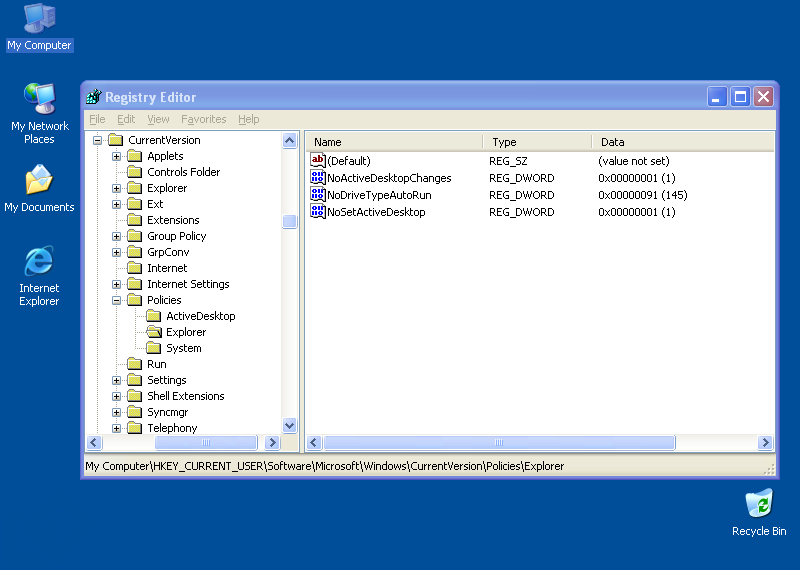Click the CurrentVersion folder icon

coord(116,140)
